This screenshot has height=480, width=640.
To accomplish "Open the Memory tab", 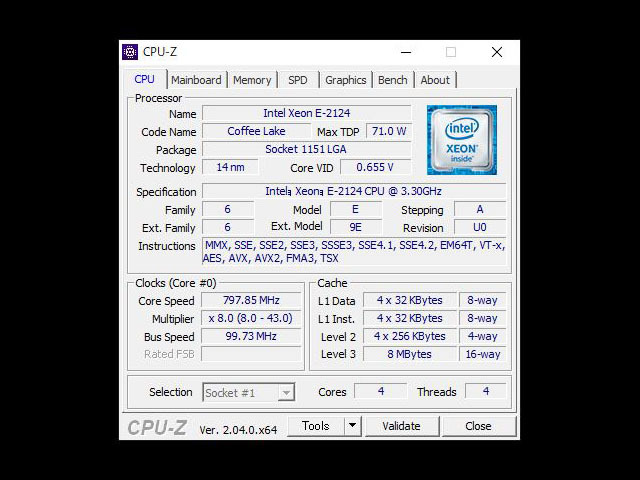I will [252, 80].
